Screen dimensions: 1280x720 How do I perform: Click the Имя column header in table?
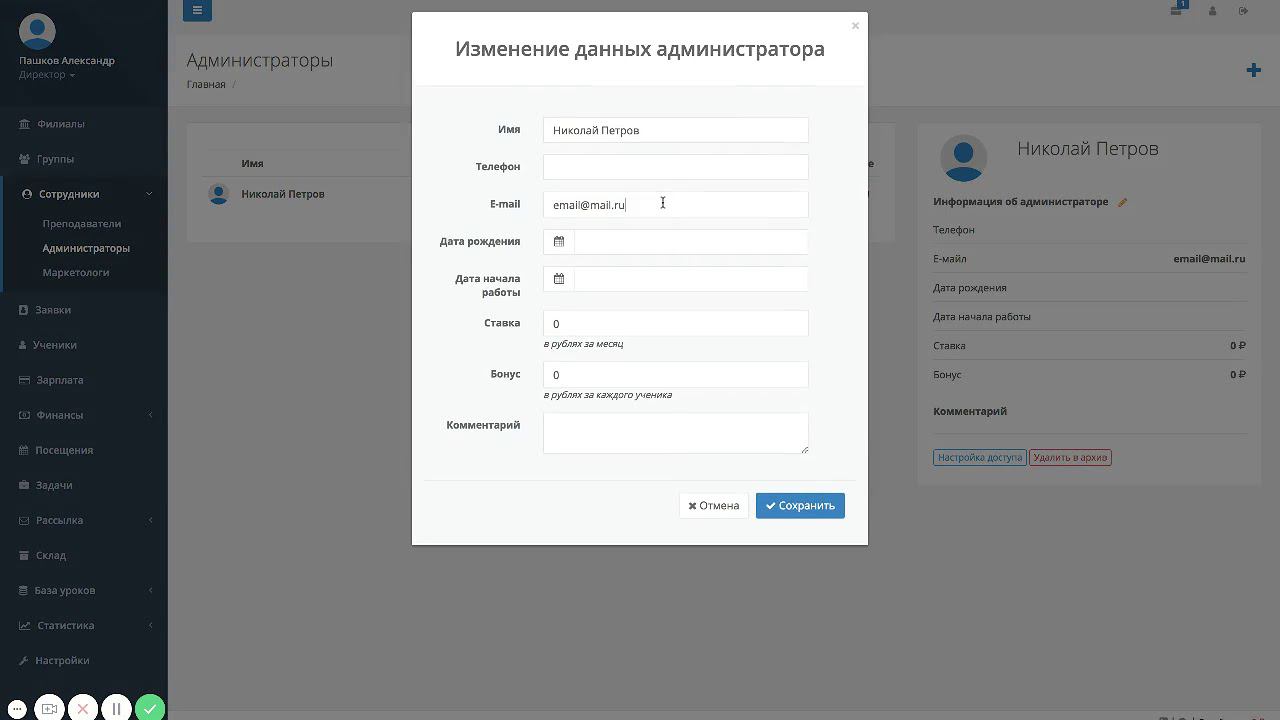coord(252,163)
